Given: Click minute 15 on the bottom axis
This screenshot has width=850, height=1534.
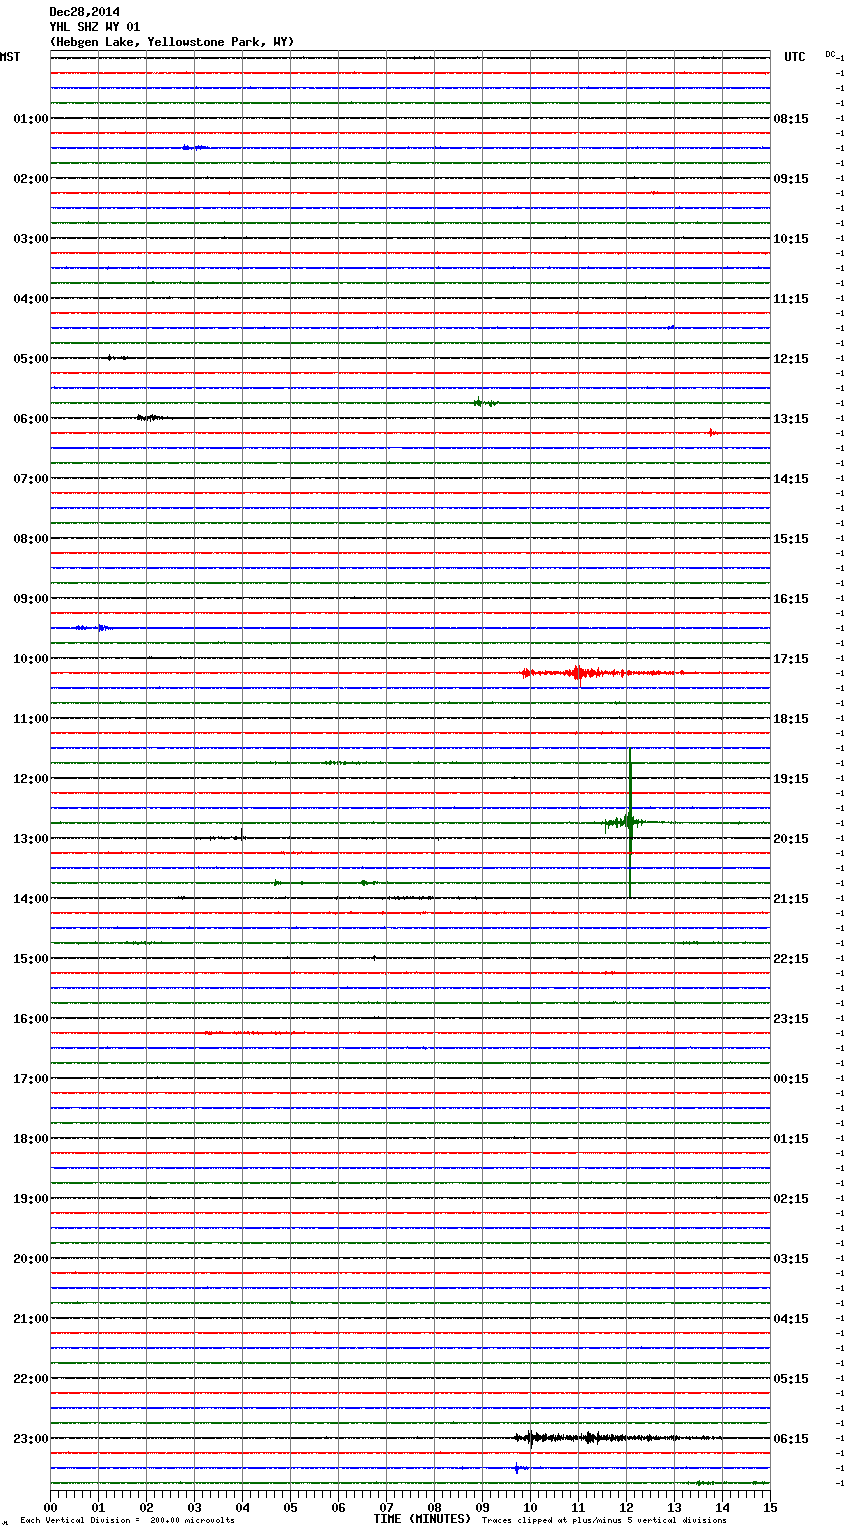Looking at the screenshot, I should tap(770, 1507).
